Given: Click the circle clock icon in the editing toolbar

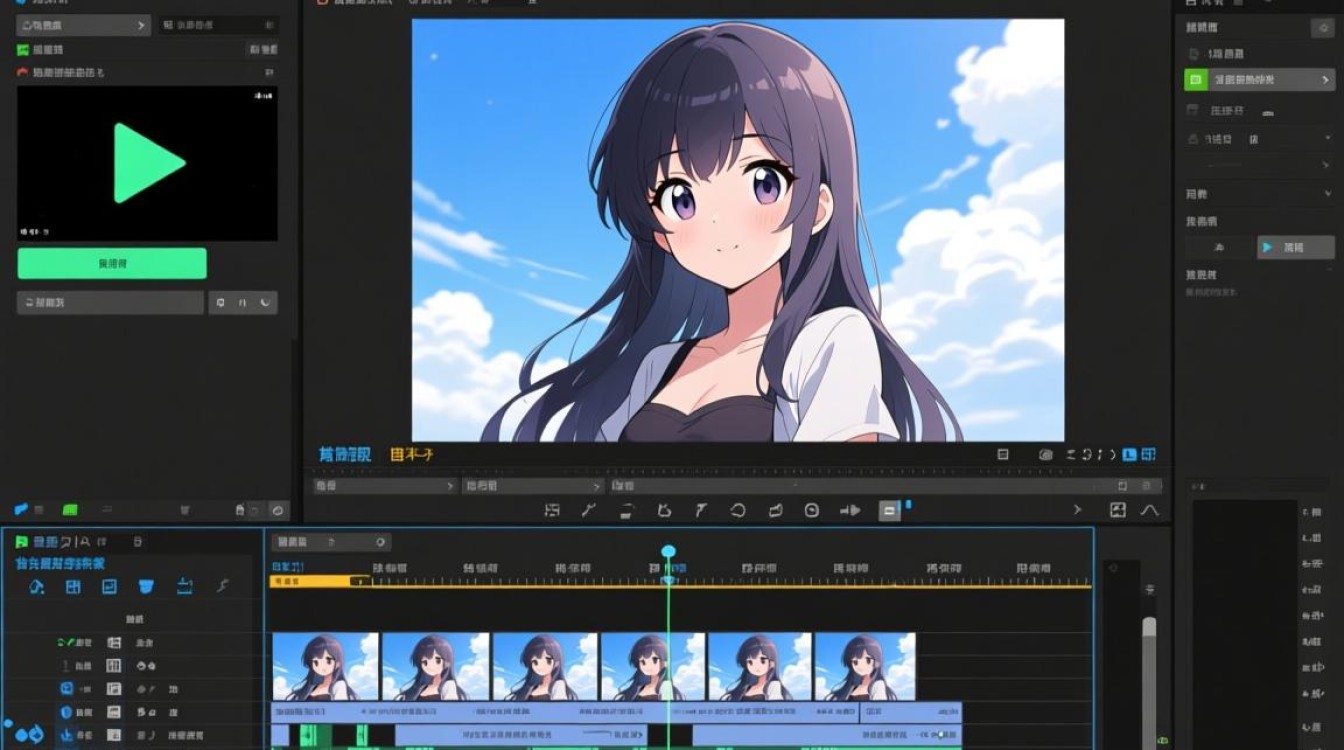Looking at the screenshot, I should (812, 510).
